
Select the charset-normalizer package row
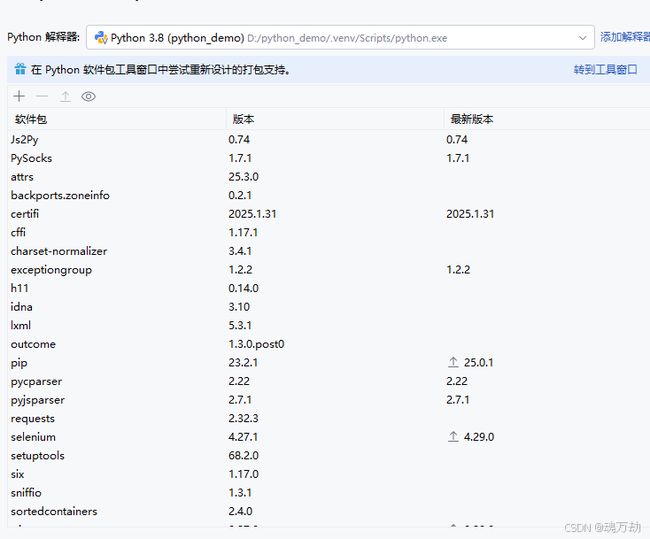click(328, 251)
